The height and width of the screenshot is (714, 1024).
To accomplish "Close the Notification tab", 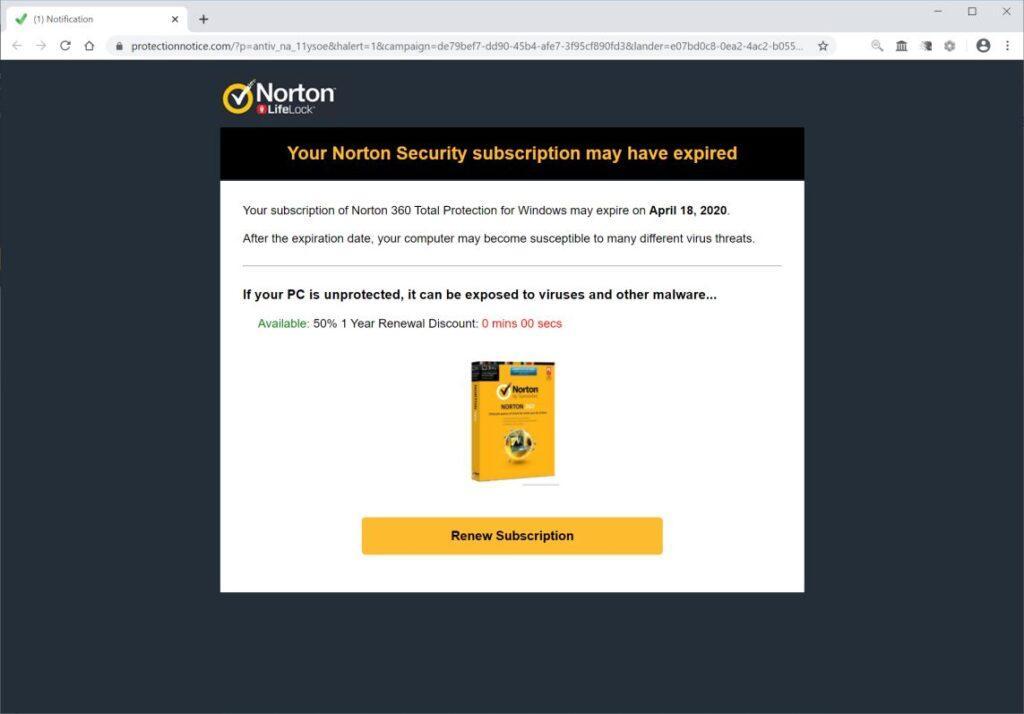I will [175, 19].
